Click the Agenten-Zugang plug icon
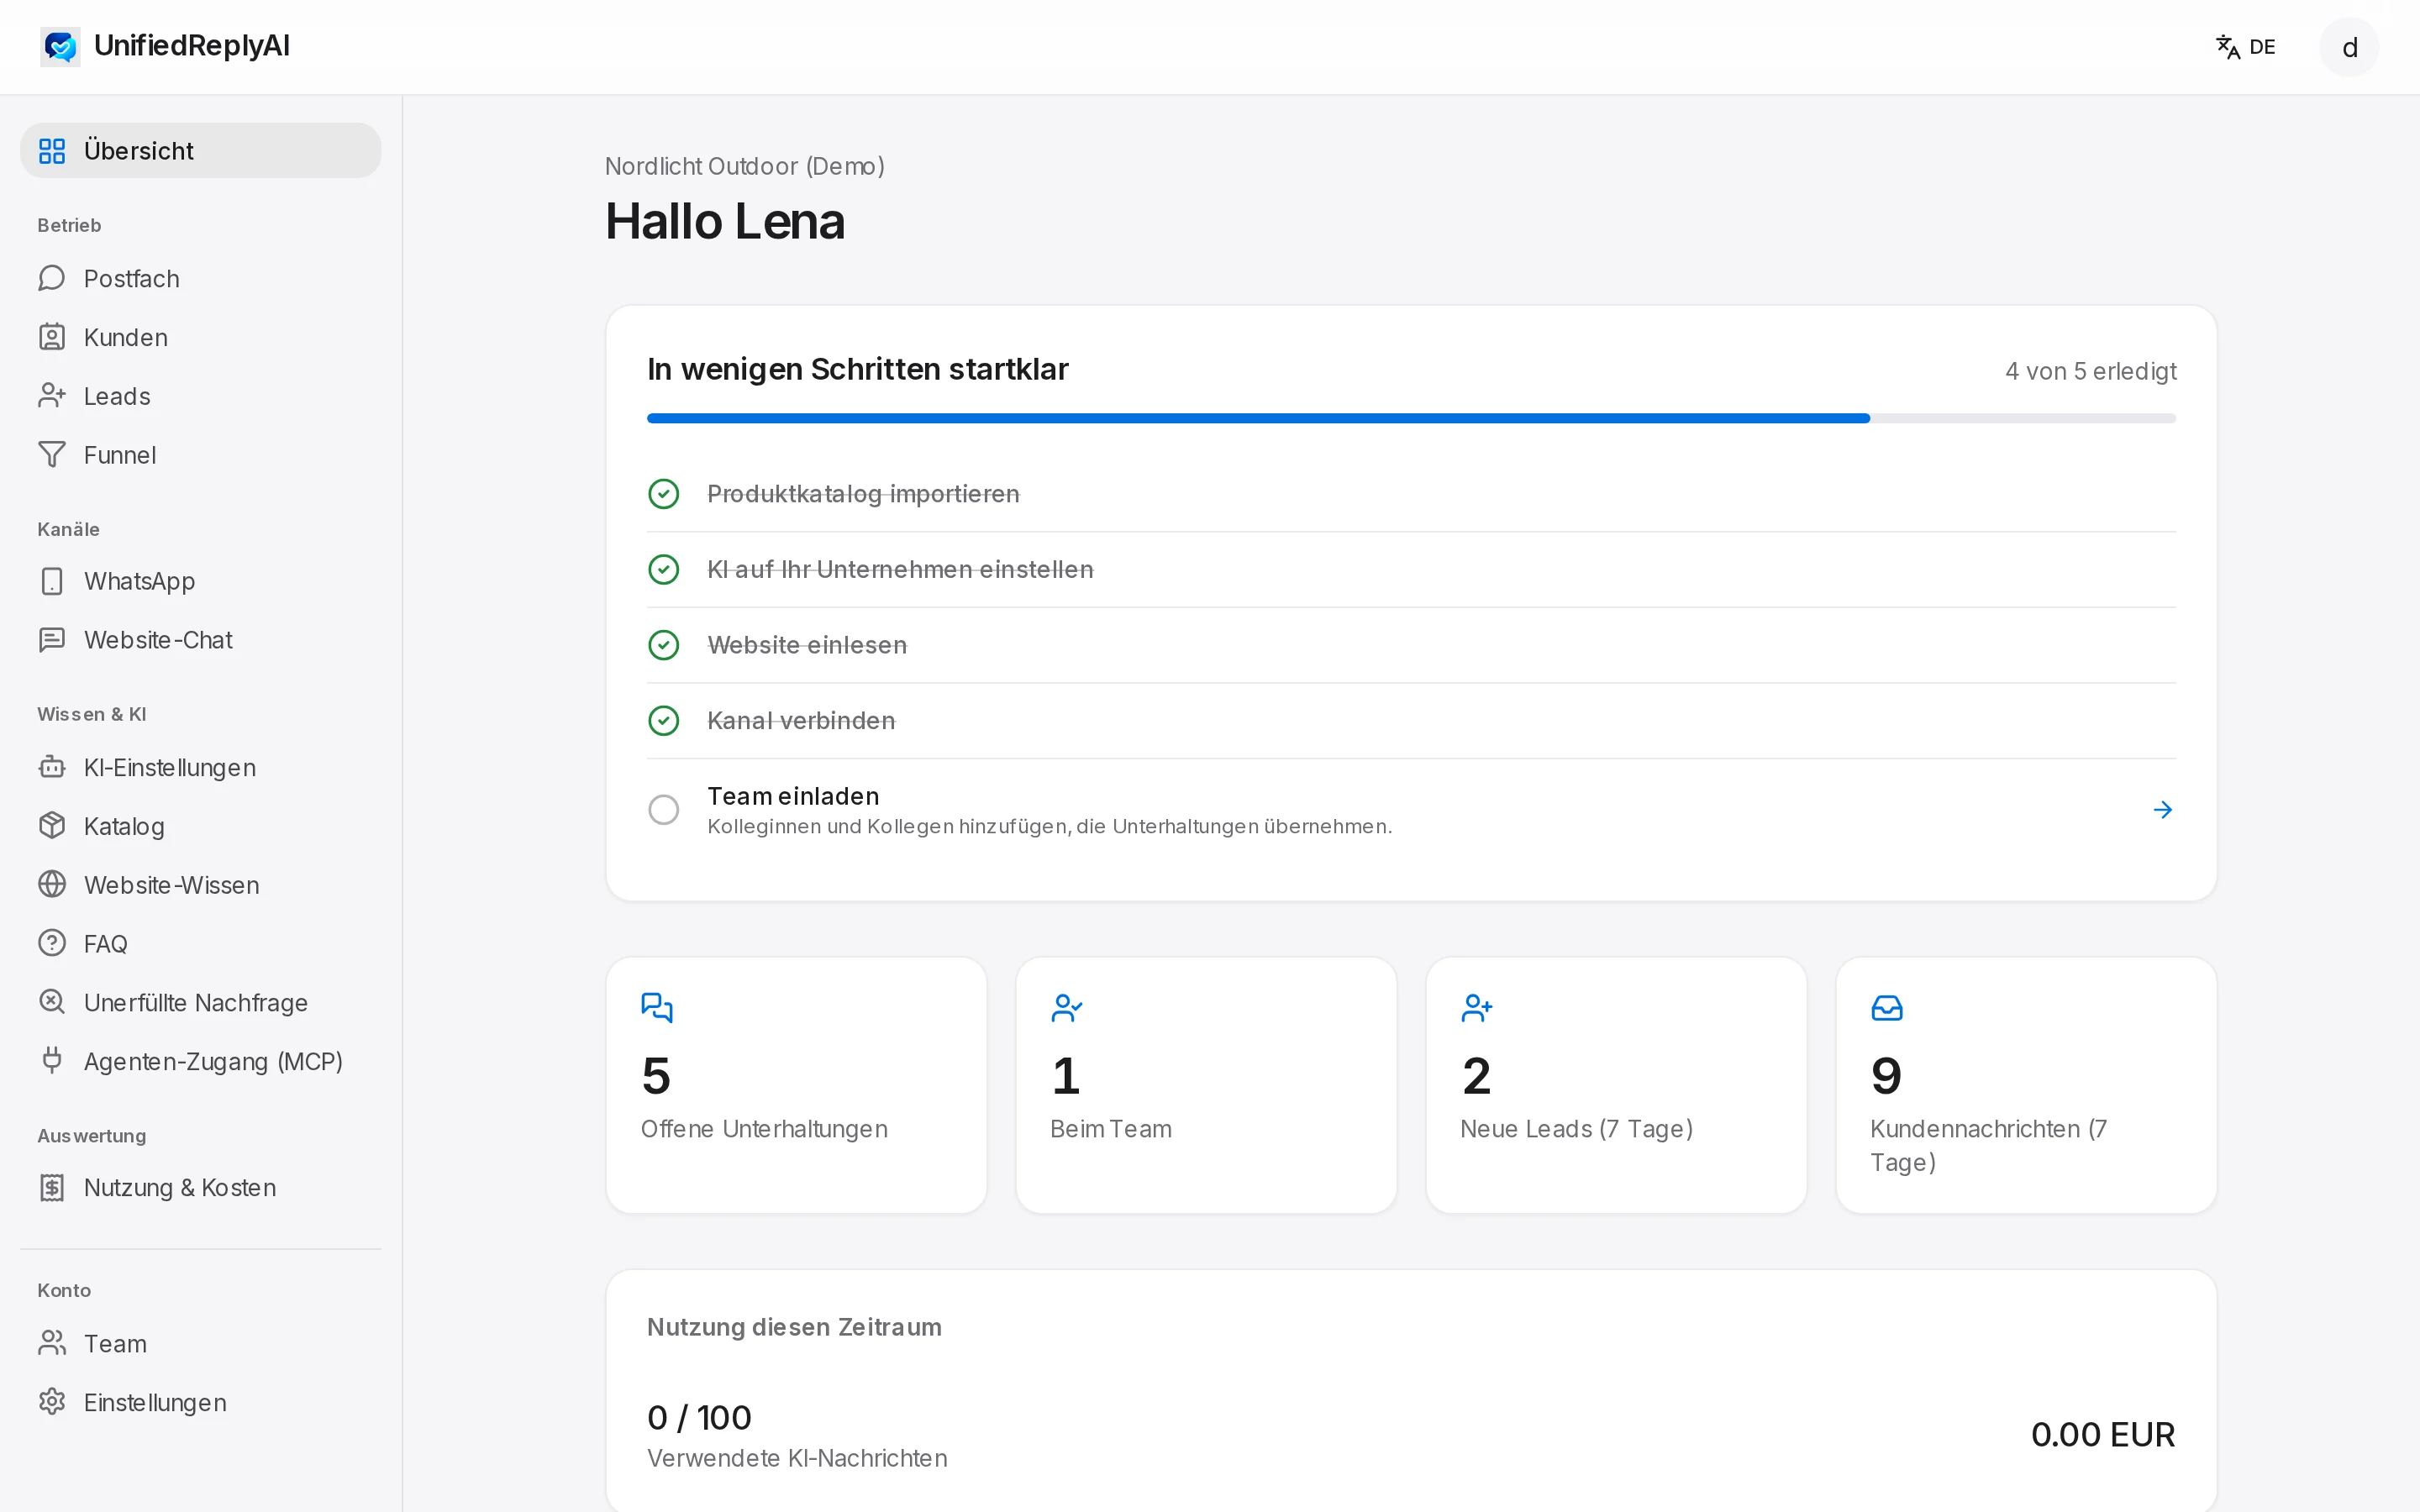 (52, 1061)
